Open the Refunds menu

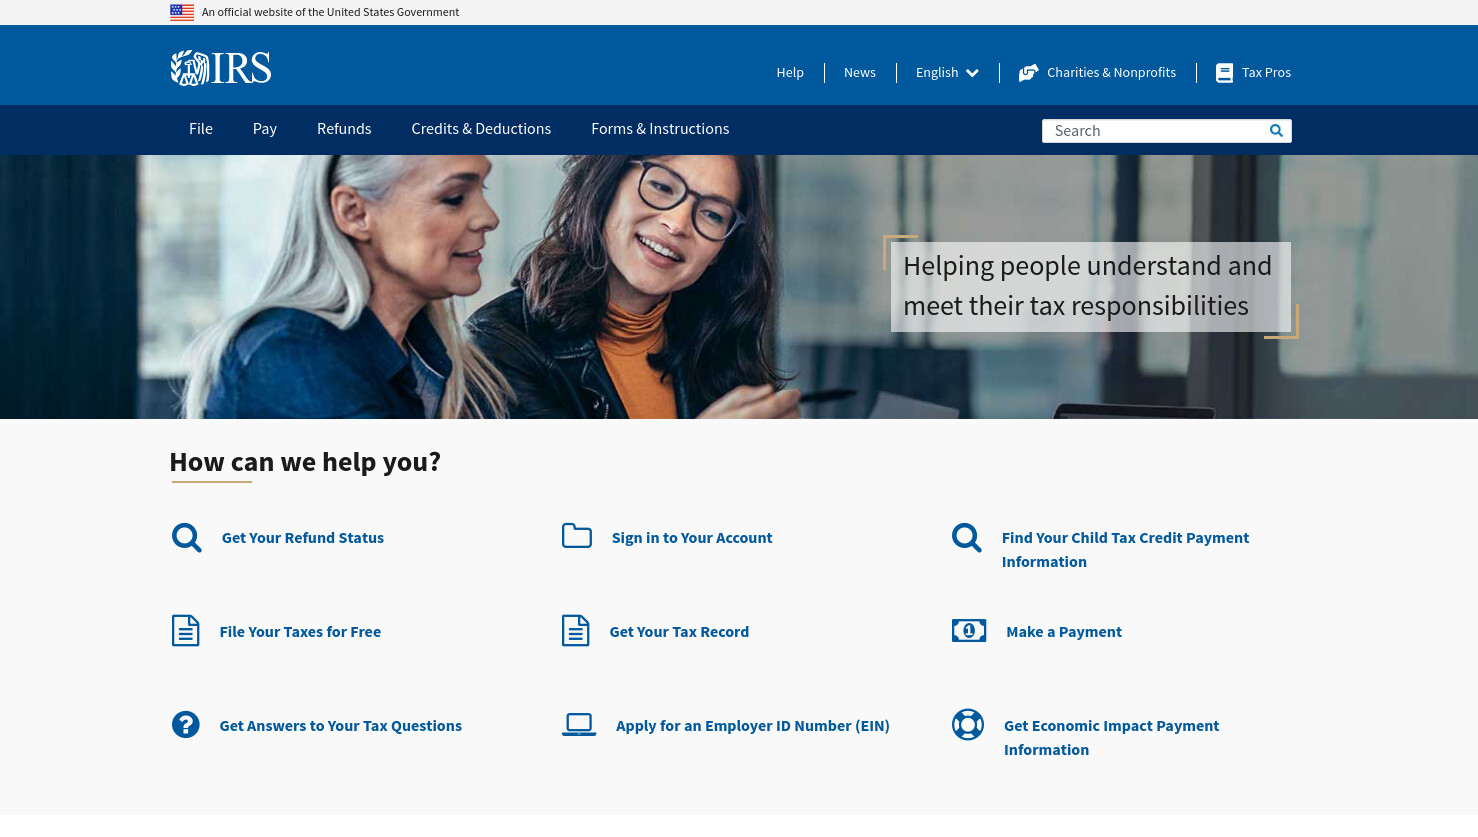point(344,129)
